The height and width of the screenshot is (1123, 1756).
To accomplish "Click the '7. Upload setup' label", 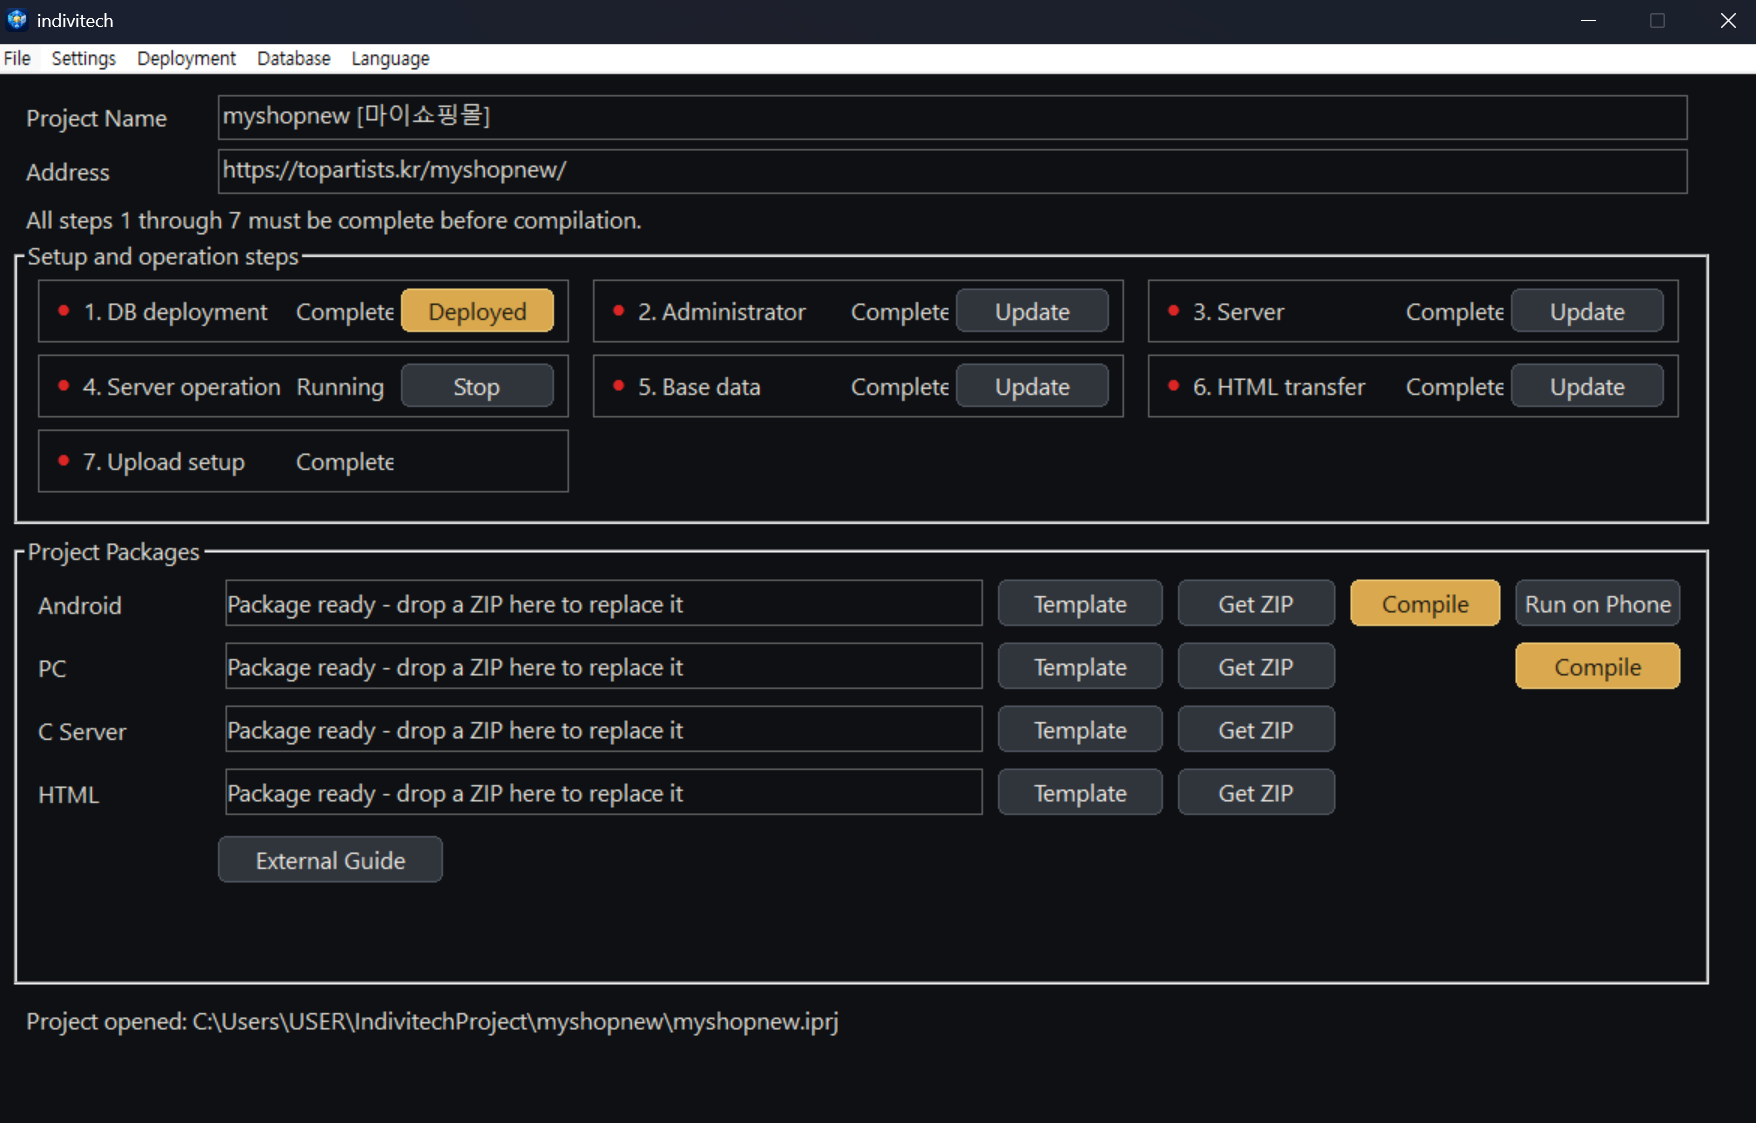I will point(164,461).
